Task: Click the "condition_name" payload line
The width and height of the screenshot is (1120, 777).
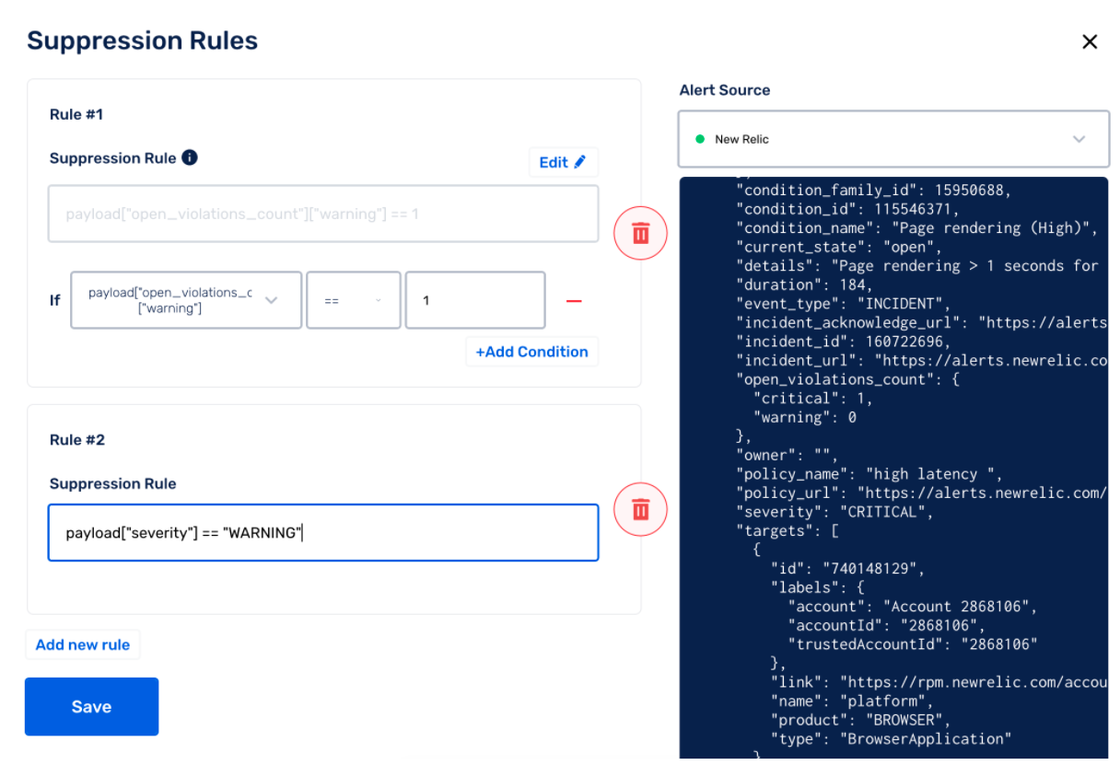Action: tap(916, 228)
